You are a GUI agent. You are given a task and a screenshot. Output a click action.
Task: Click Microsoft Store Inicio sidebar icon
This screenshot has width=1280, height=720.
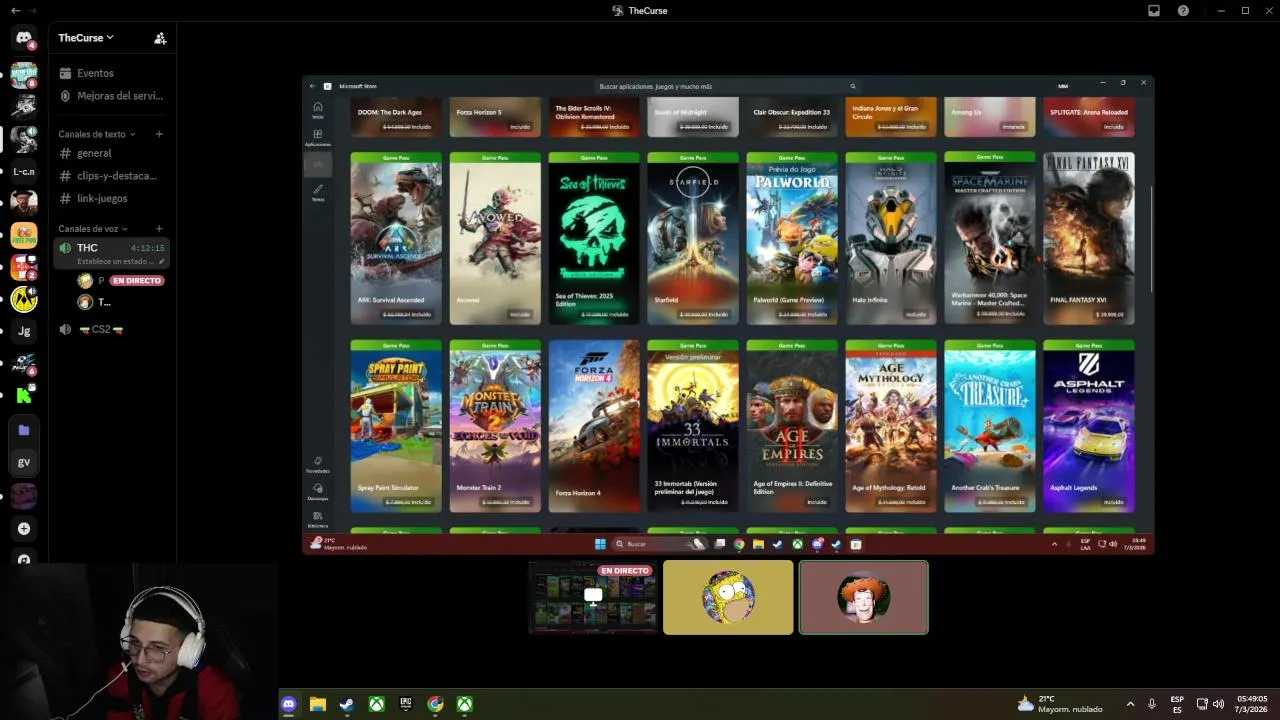pyautogui.click(x=318, y=109)
